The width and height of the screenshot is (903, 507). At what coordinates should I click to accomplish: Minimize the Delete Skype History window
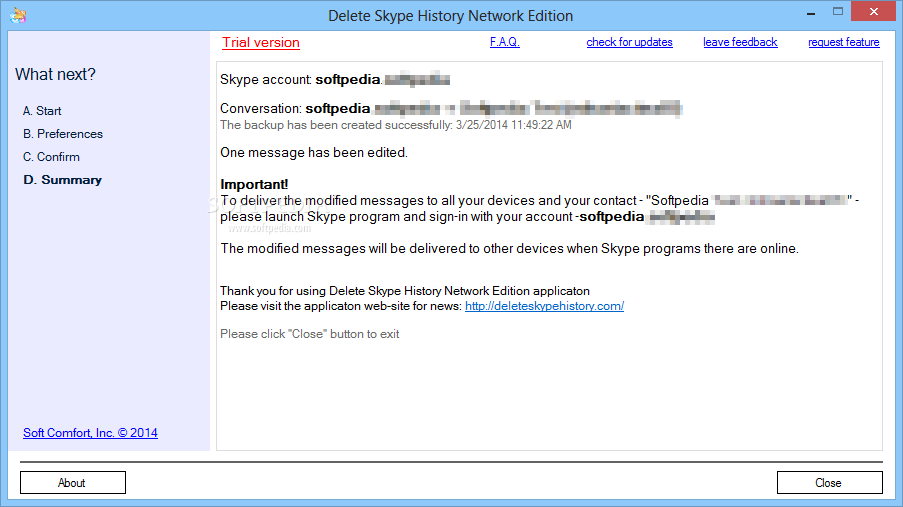(x=811, y=12)
